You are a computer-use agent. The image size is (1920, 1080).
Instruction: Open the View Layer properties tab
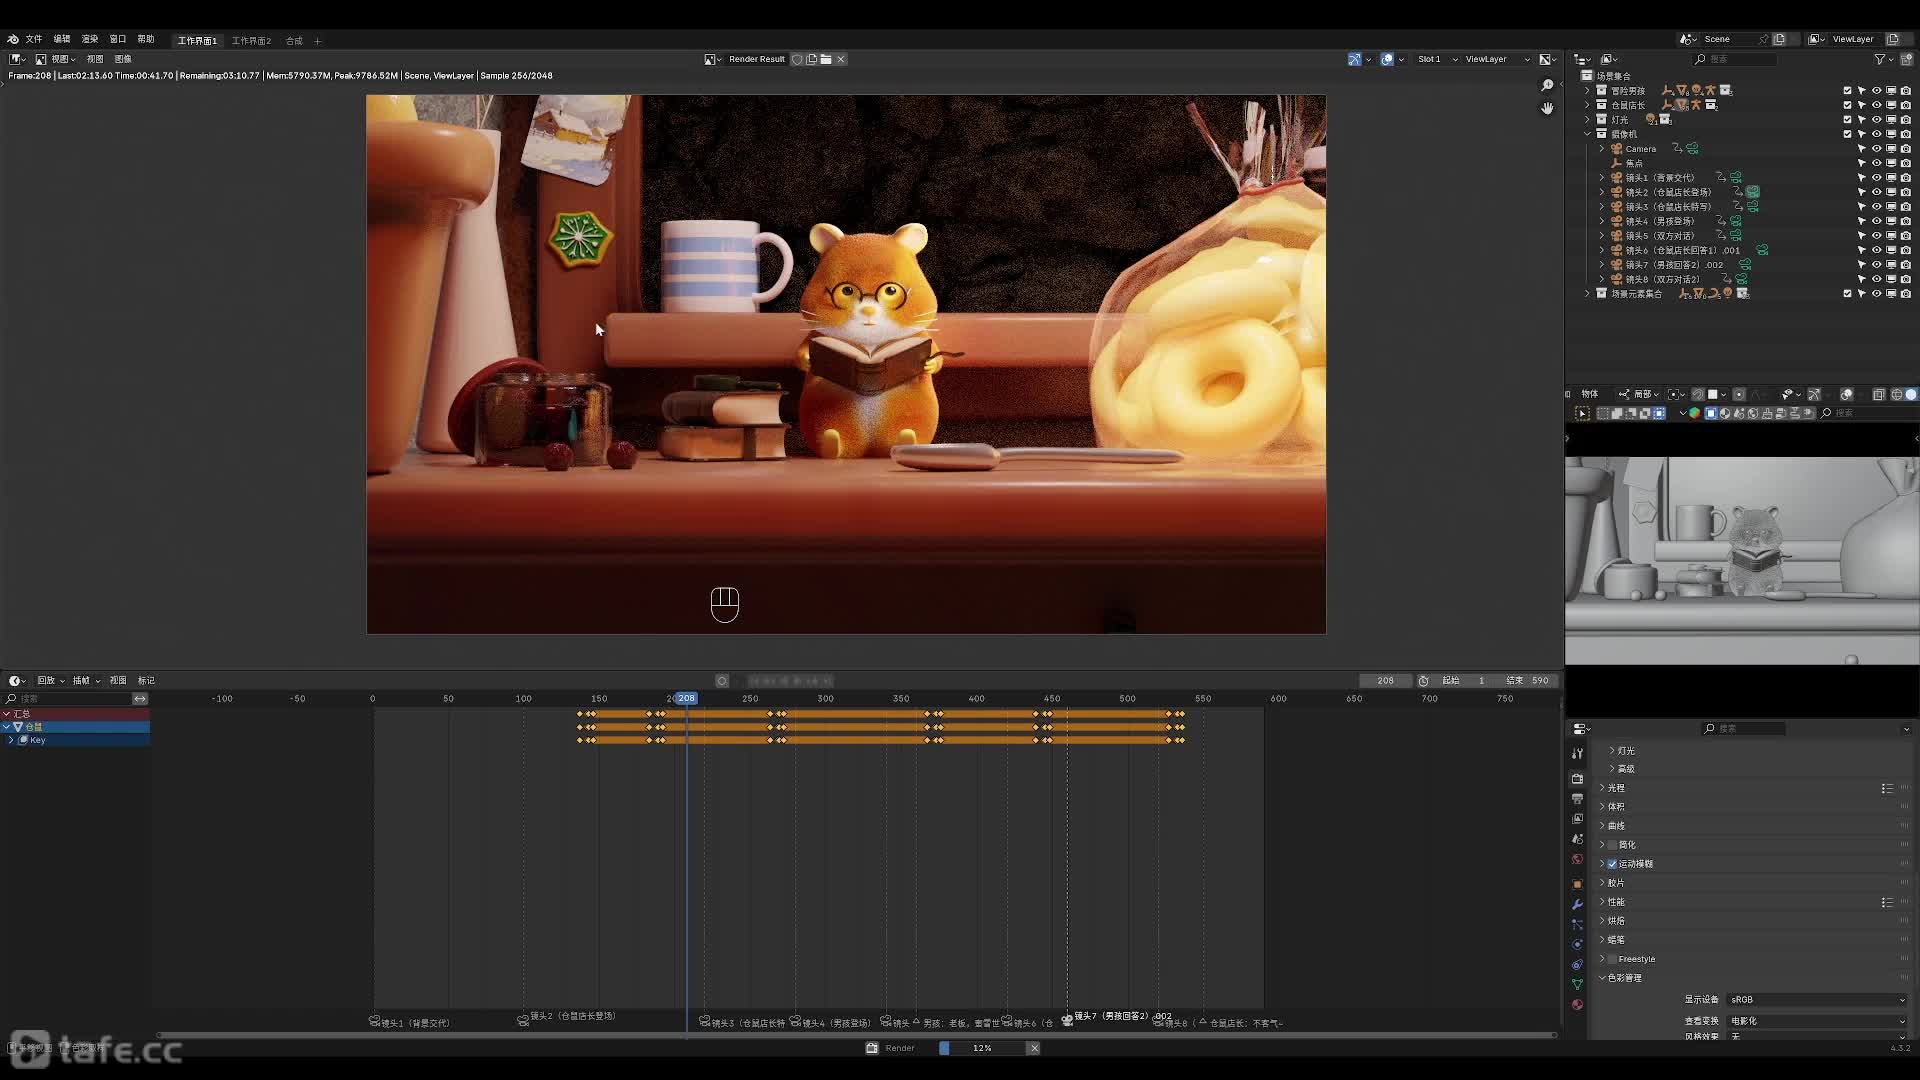[1577, 819]
